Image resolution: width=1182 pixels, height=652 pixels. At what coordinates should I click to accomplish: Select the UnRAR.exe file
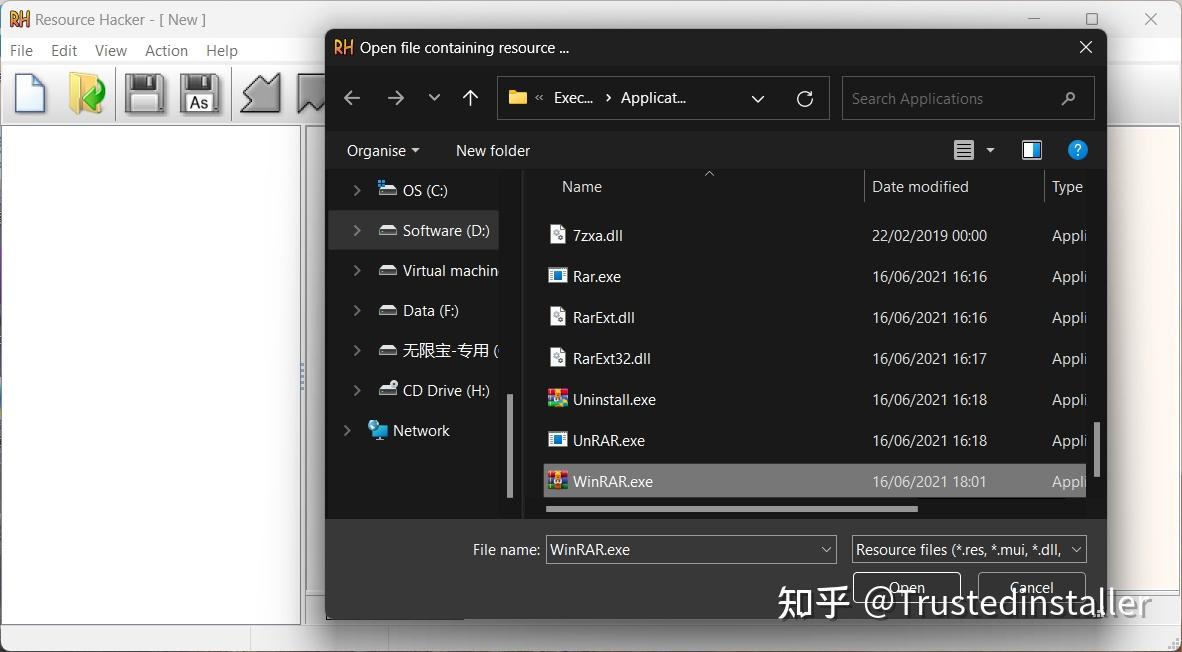608,441
